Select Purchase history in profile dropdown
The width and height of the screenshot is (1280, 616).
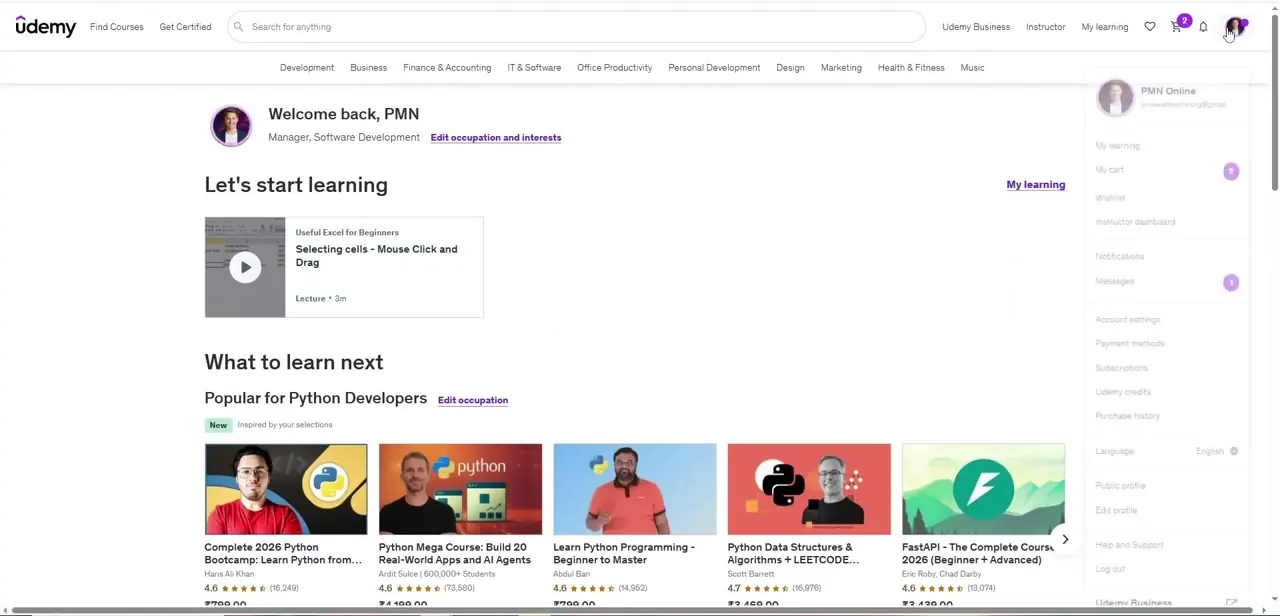coord(1127,416)
